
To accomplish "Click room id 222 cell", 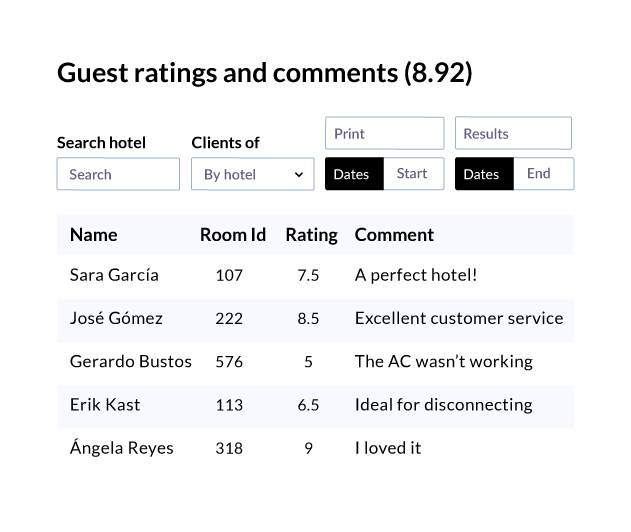I will pos(229,319).
